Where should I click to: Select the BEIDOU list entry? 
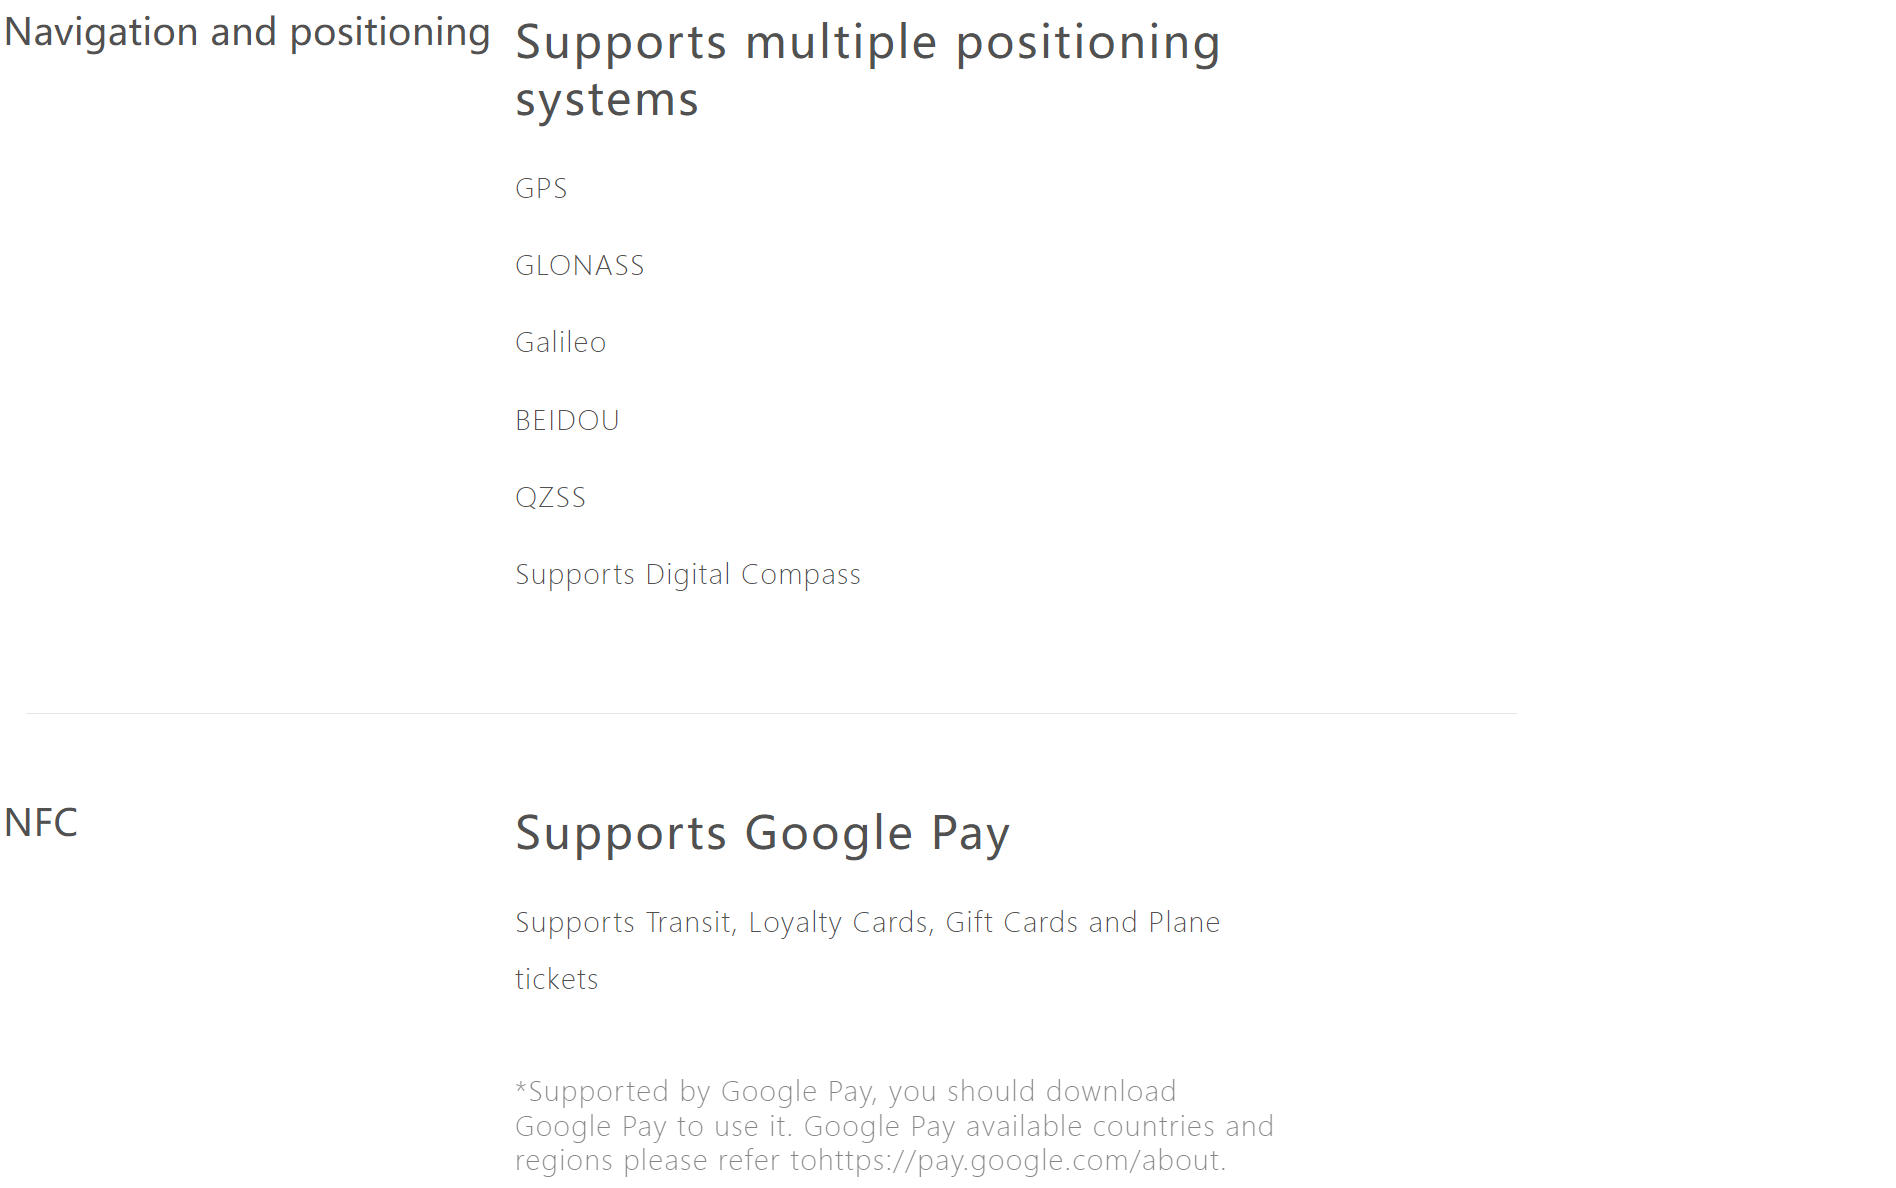[x=567, y=420]
